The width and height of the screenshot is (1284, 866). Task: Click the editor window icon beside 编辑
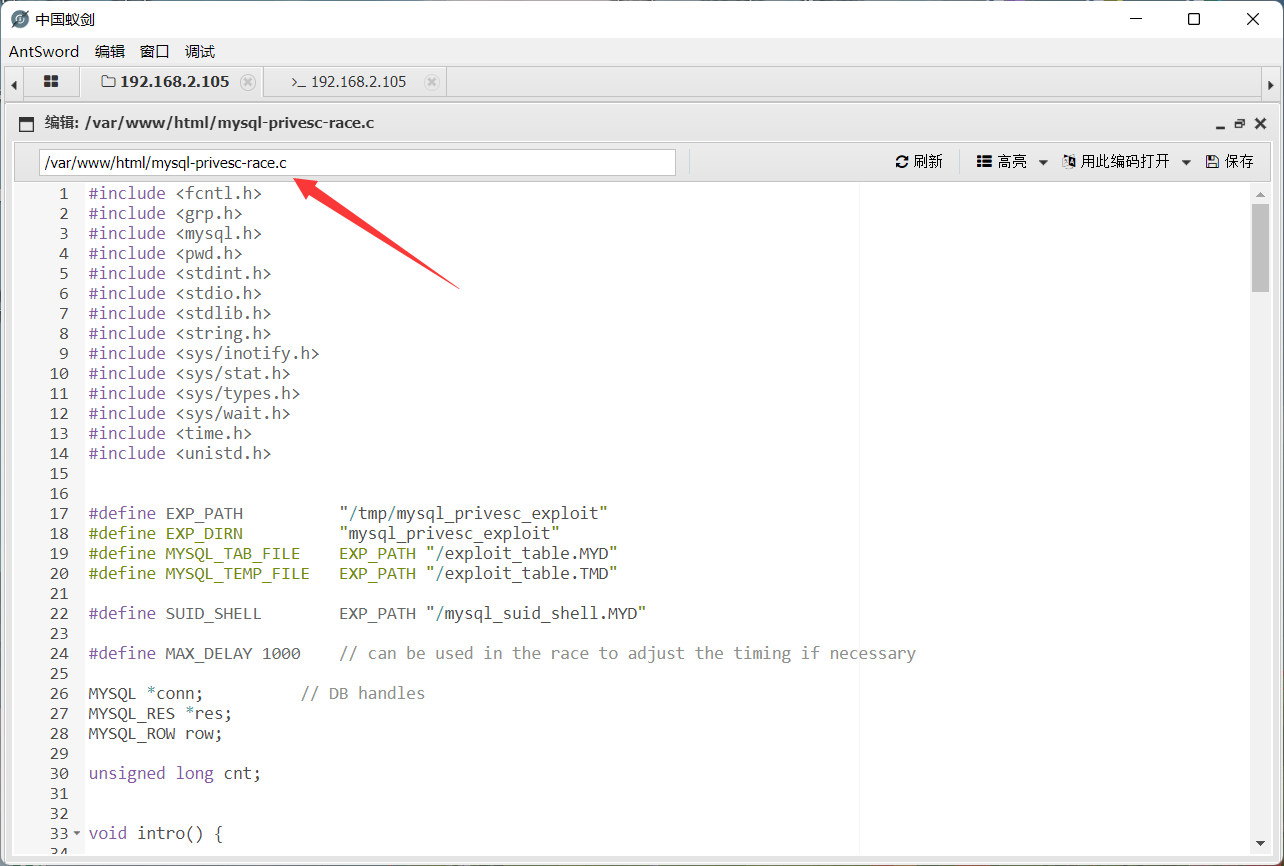27,124
